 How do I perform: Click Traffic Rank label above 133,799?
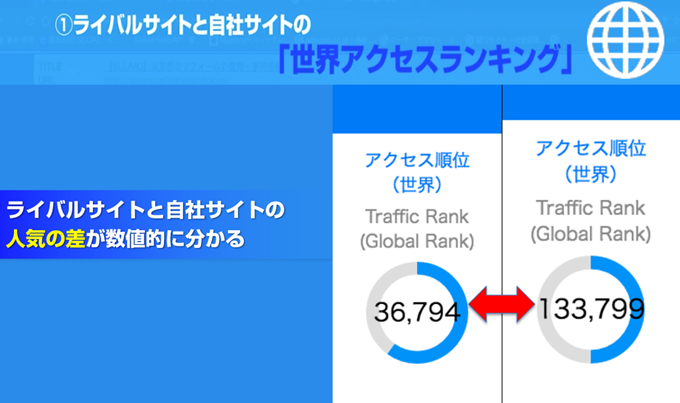[591, 208]
